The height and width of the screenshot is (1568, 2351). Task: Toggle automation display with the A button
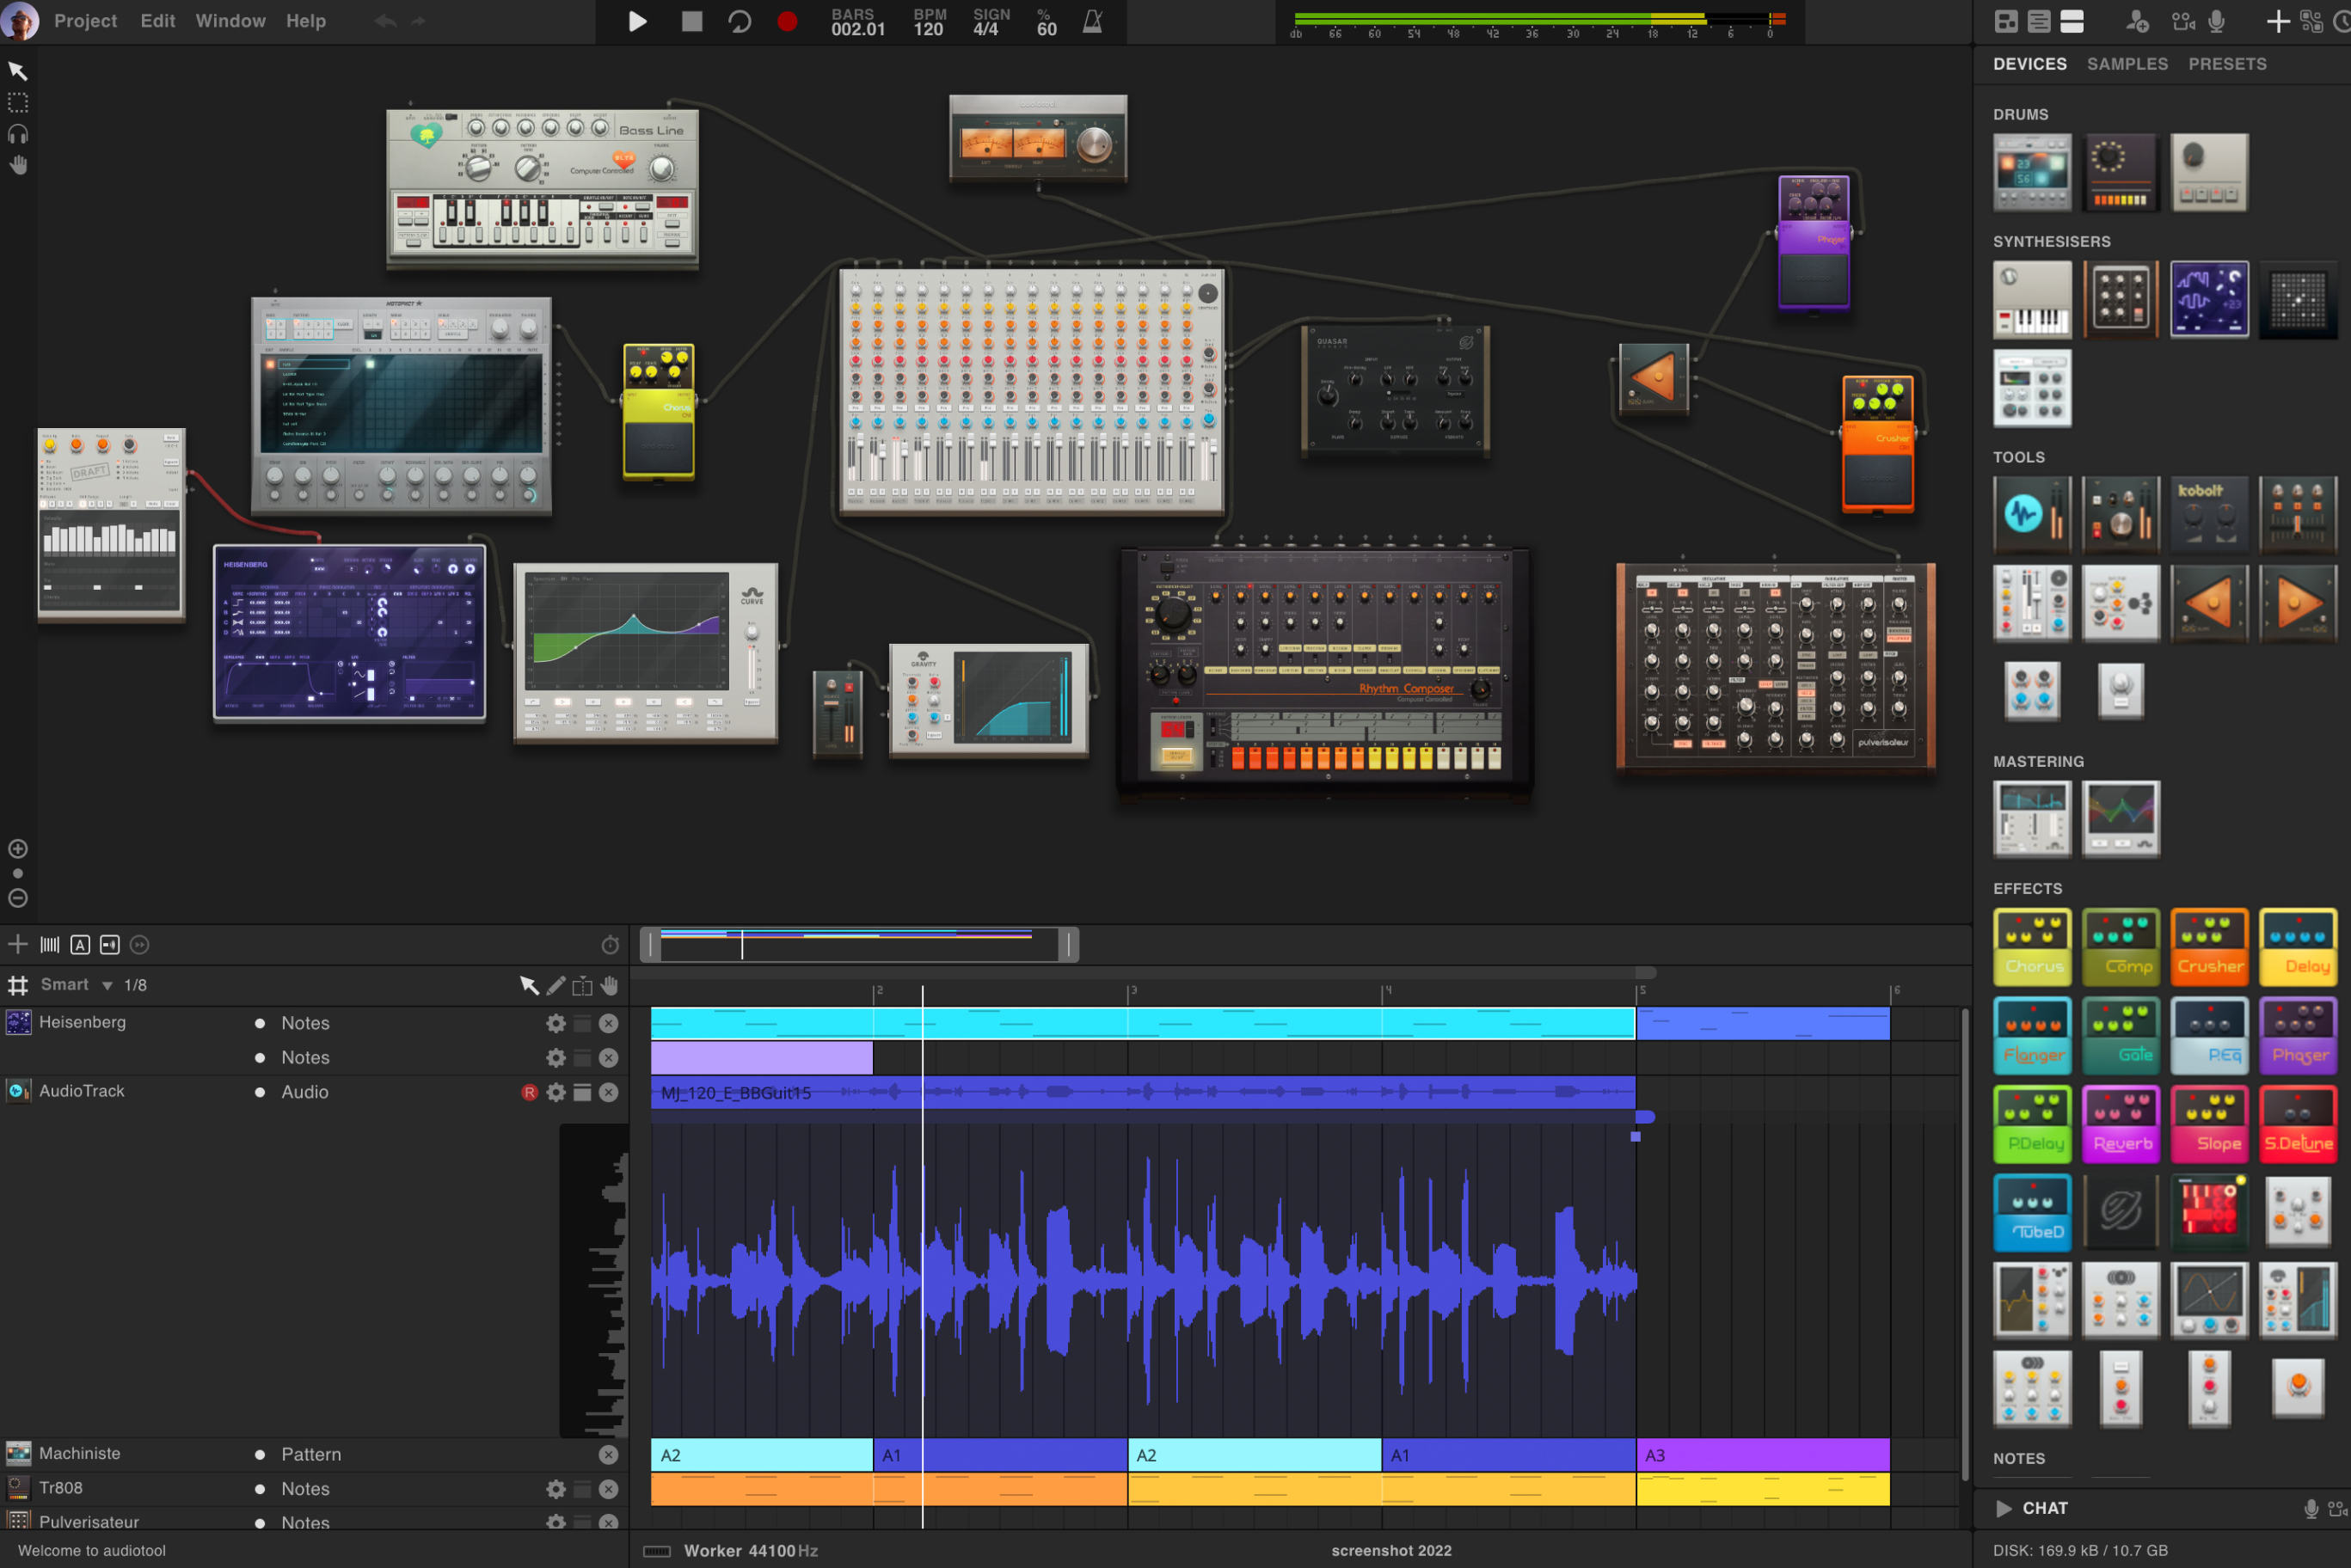tap(80, 944)
